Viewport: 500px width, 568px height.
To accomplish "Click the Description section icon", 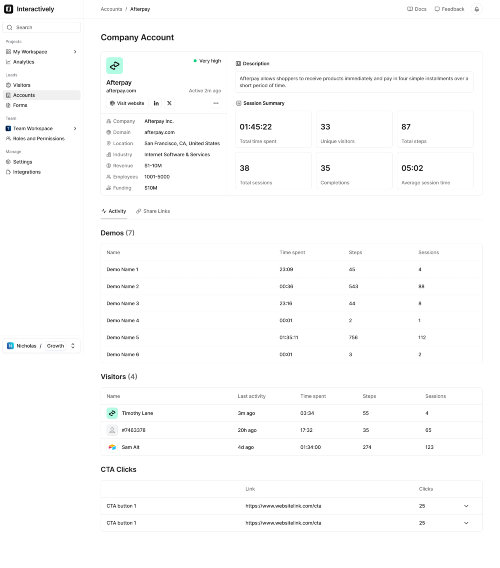I will point(238,63).
